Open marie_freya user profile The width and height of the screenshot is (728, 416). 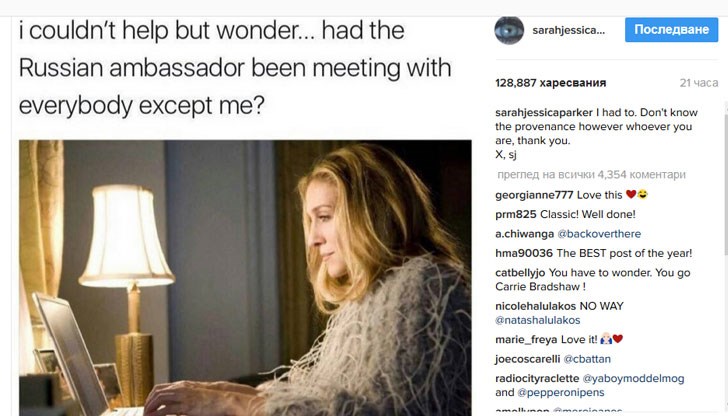(526, 340)
